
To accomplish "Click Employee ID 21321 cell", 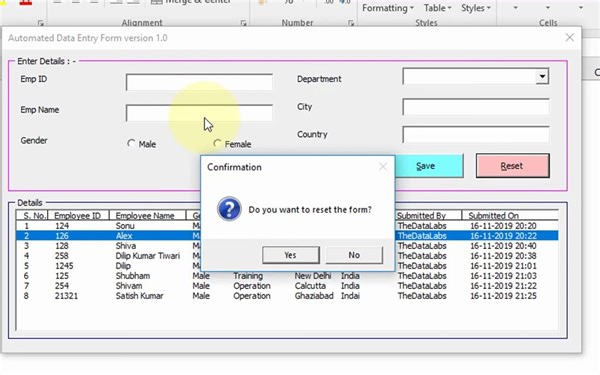I will click(x=66, y=295).
